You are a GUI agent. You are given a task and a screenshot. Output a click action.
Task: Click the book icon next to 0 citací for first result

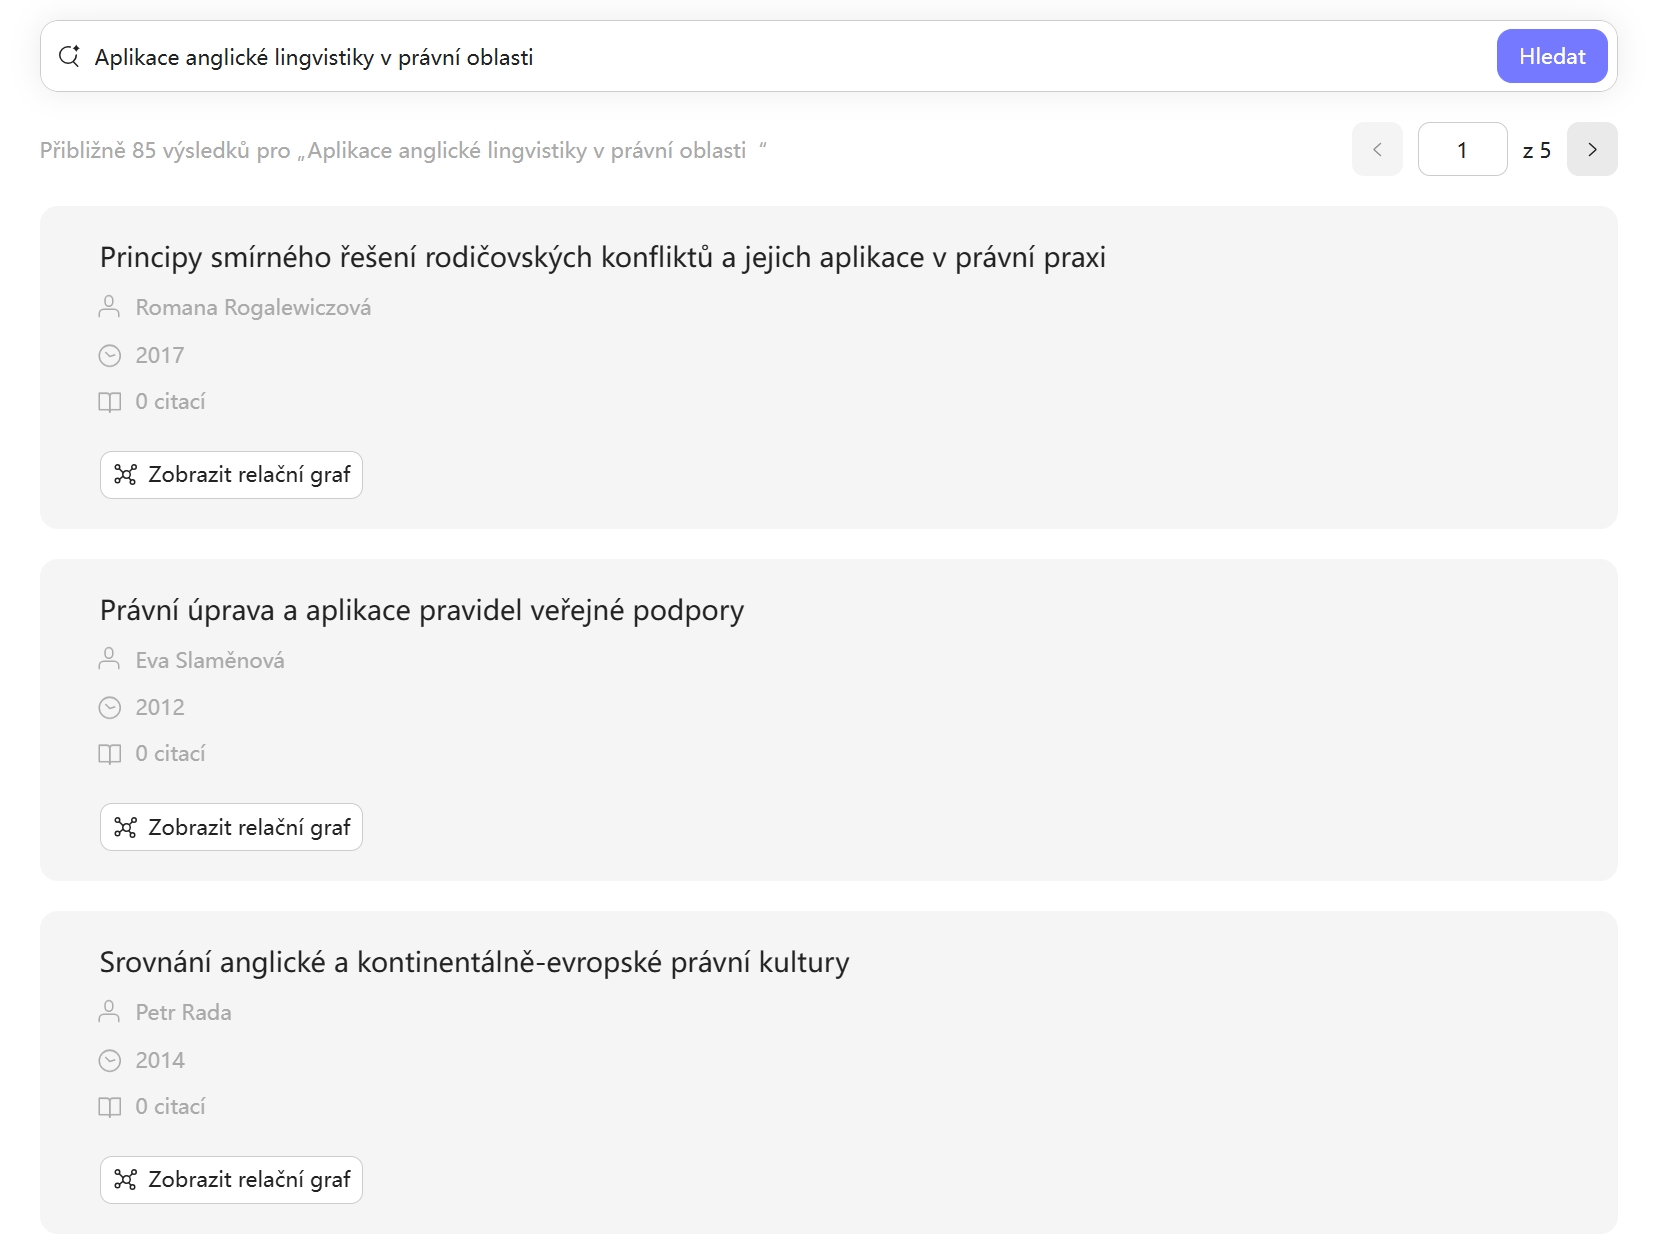pyautogui.click(x=109, y=401)
